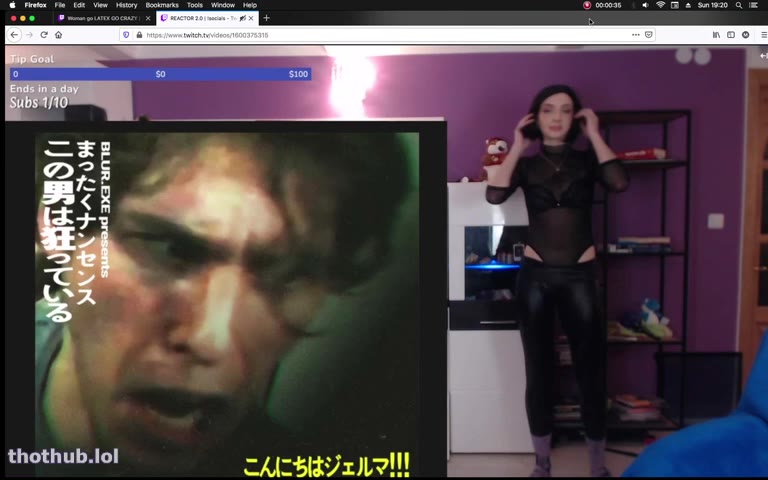Open the clock showing Sun 19:20

point(713,5)
